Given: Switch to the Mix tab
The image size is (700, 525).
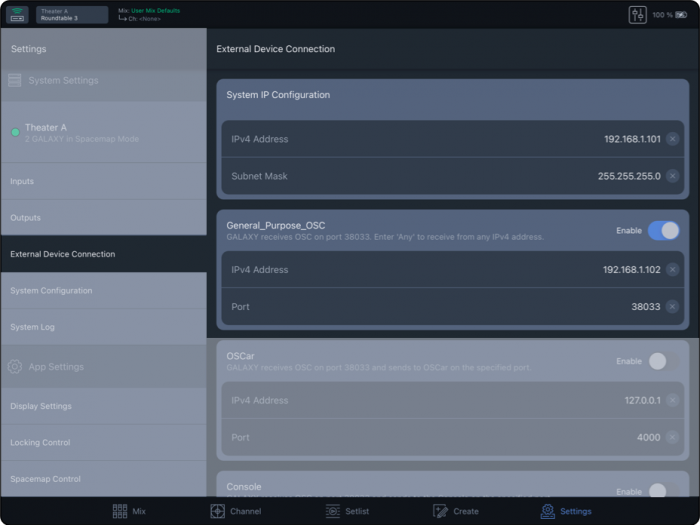Looking at the screenshot, I should pyautogui.click(x=129, y=511).
